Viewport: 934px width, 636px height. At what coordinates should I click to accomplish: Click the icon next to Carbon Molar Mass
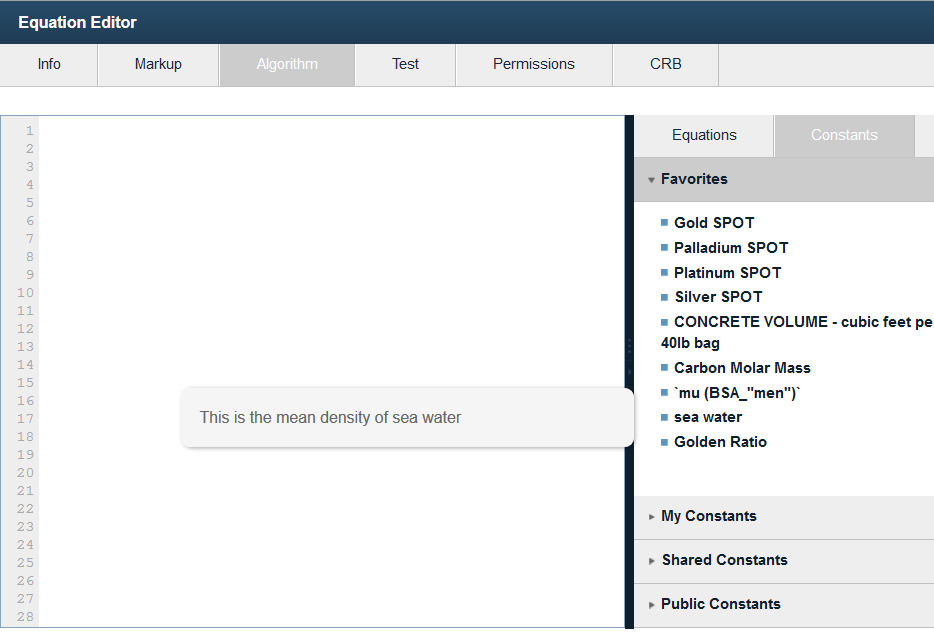click(665, 367)
